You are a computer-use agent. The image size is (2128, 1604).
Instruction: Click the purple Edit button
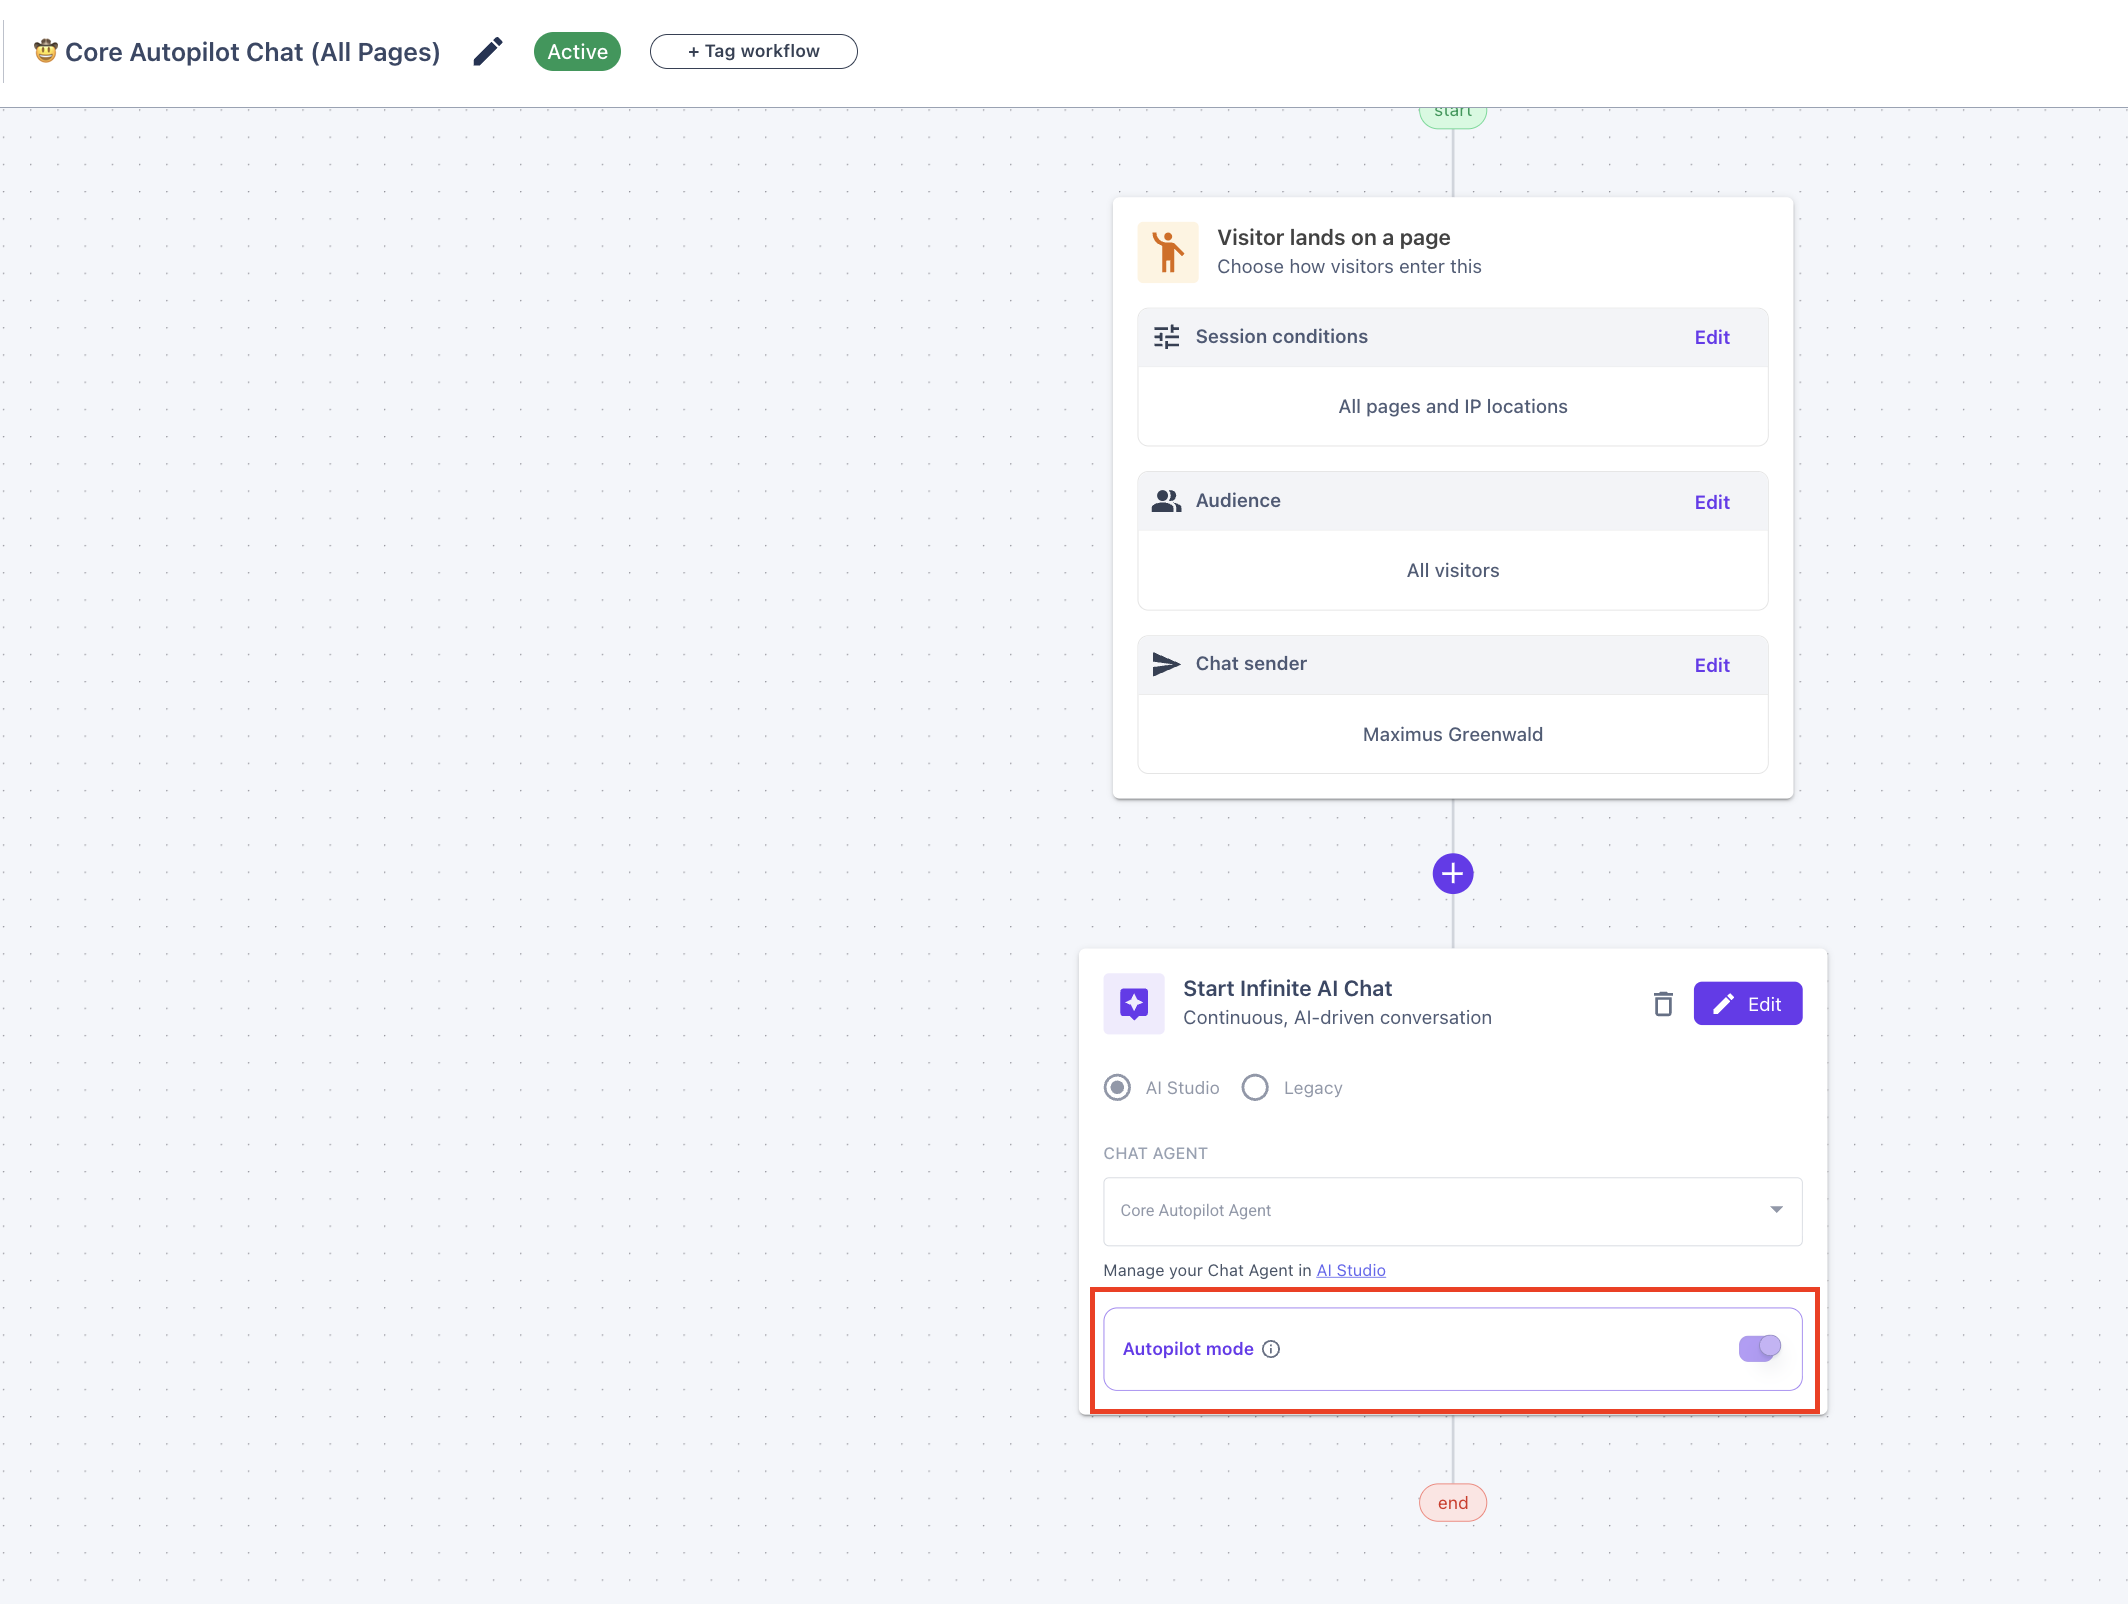(x=1747, y=1004)
